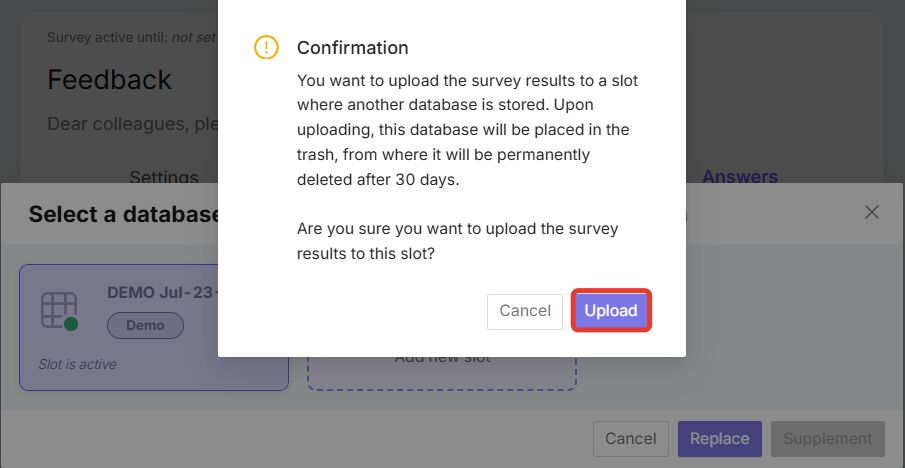Click the 'Select a database' heading

(124, 214)
